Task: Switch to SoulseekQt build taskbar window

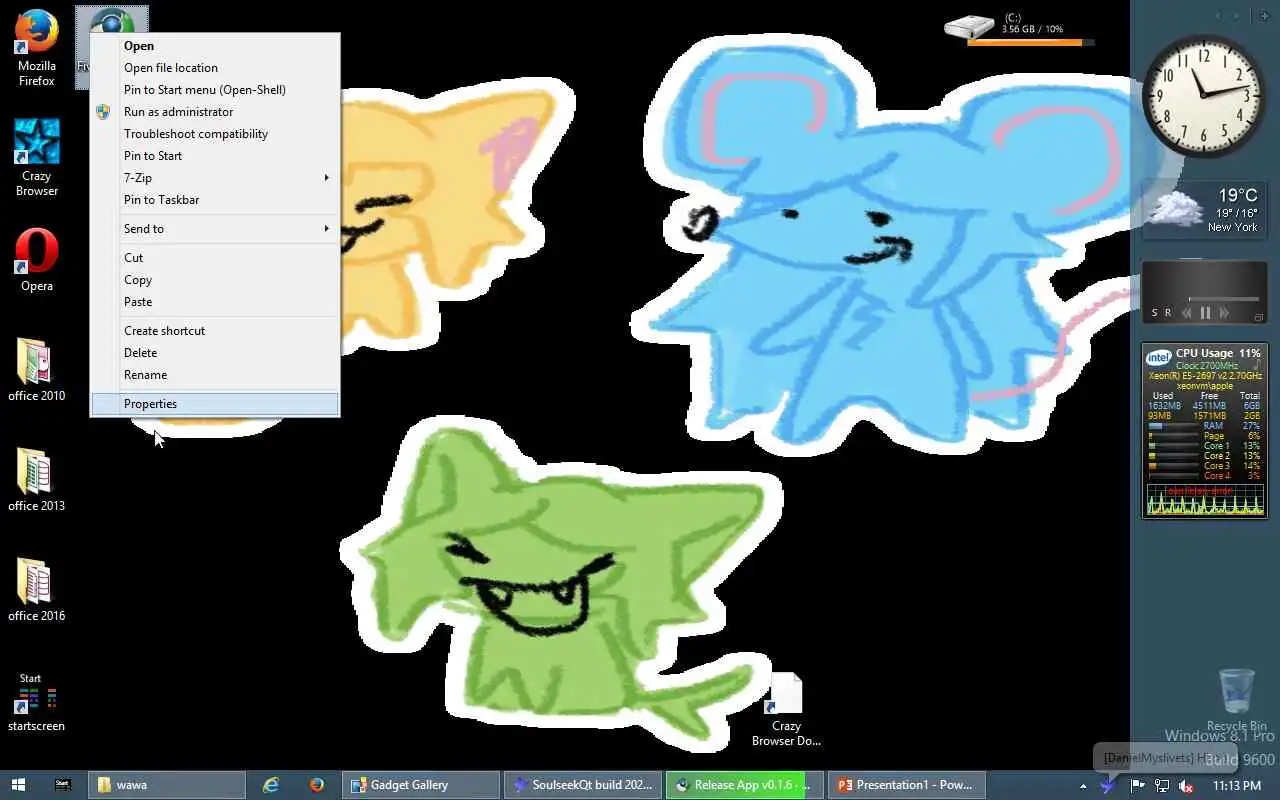Action: (583, 785)
